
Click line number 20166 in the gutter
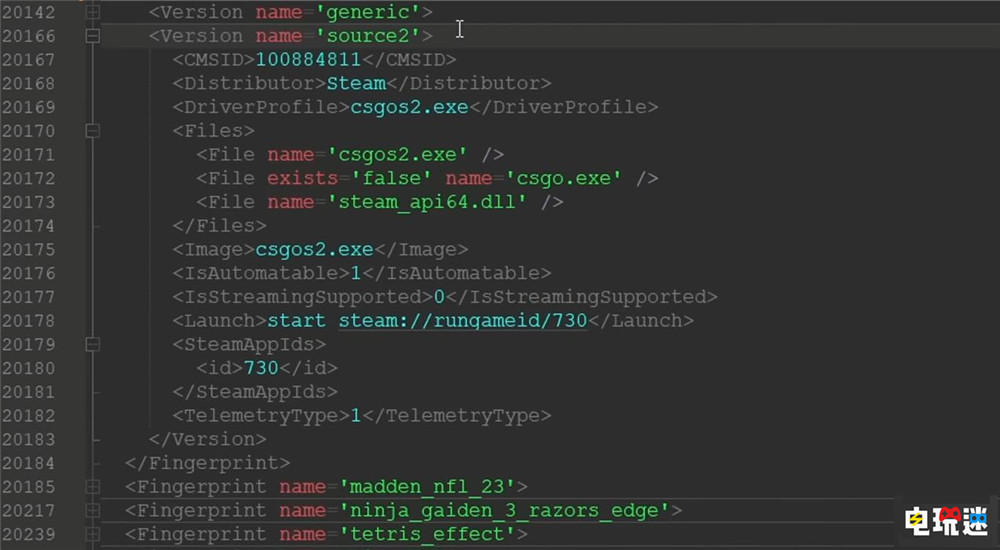[29, 36]
